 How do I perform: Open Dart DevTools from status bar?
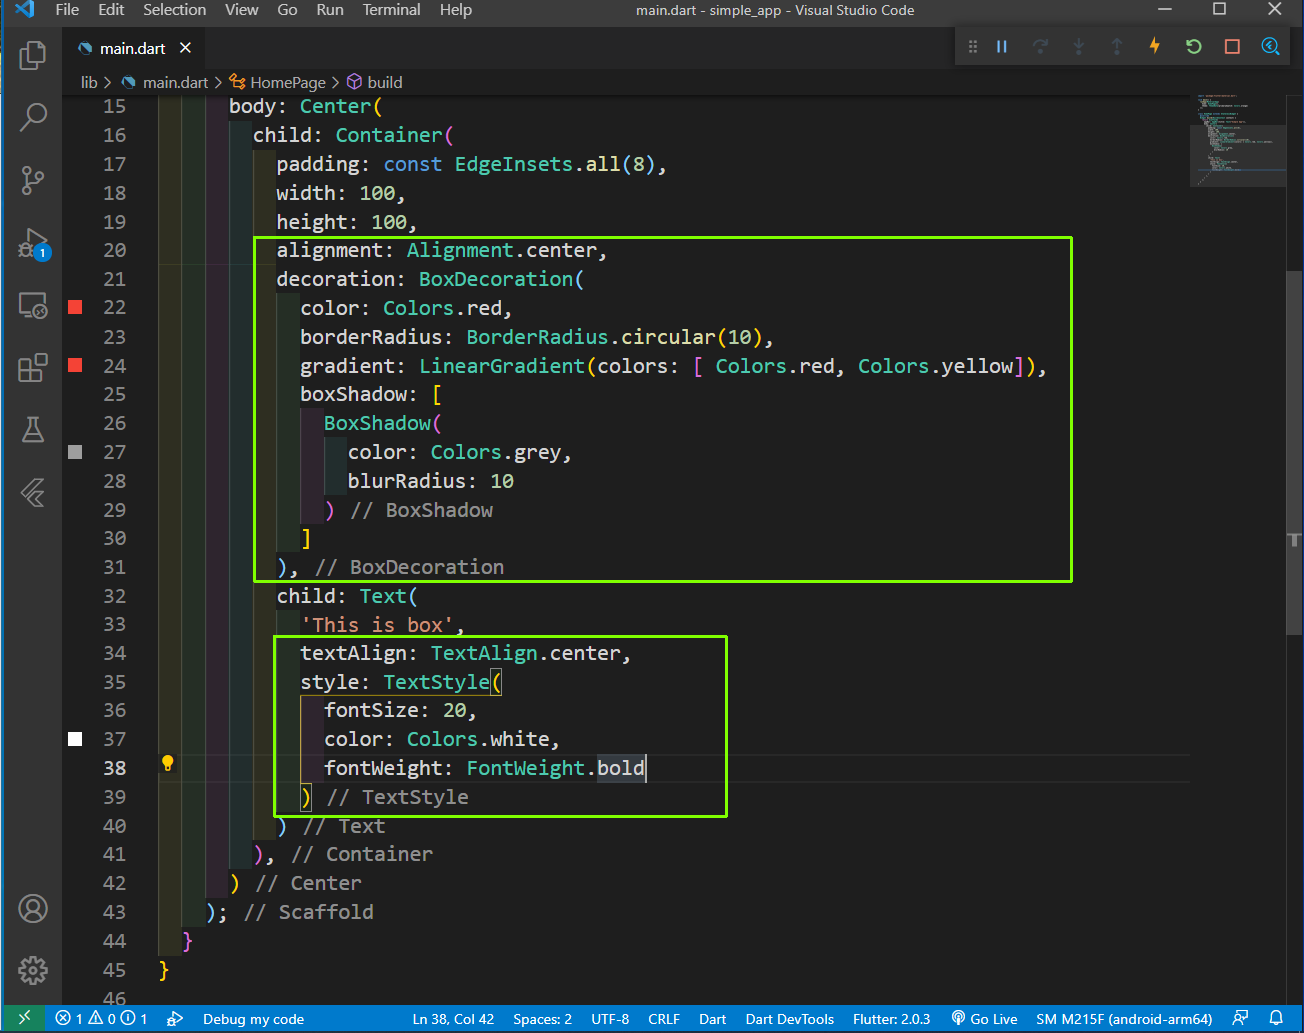[x=789, y=1018]
